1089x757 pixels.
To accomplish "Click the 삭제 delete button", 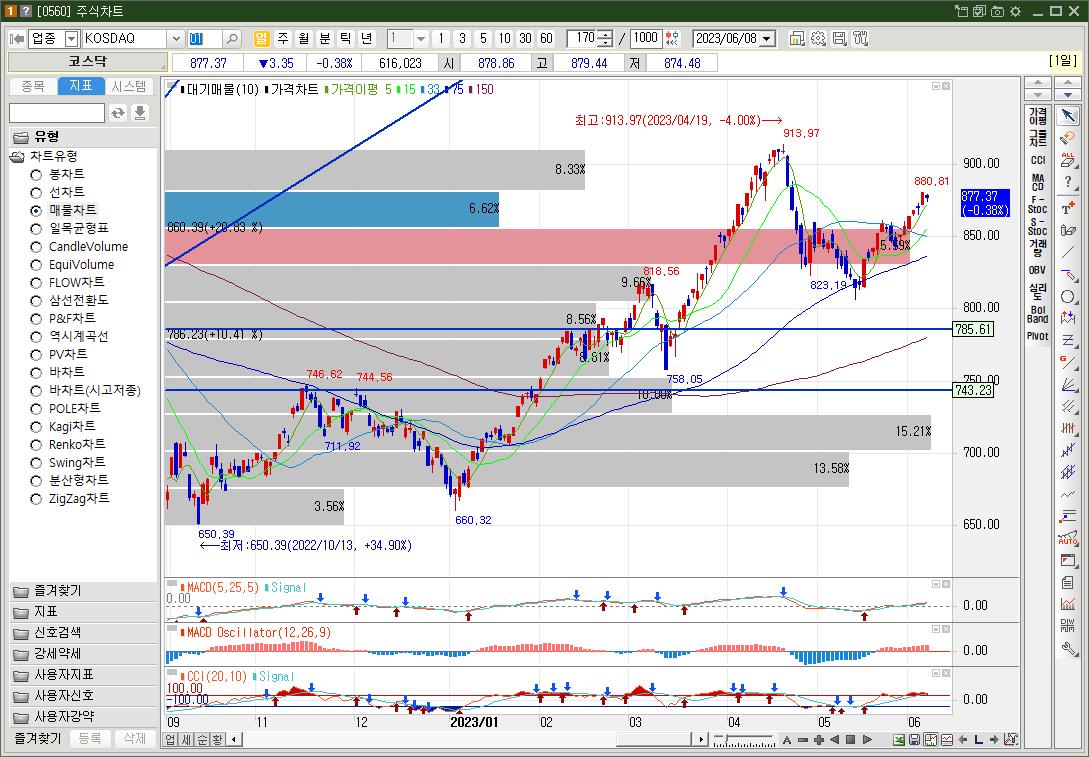I will (135, 738).
